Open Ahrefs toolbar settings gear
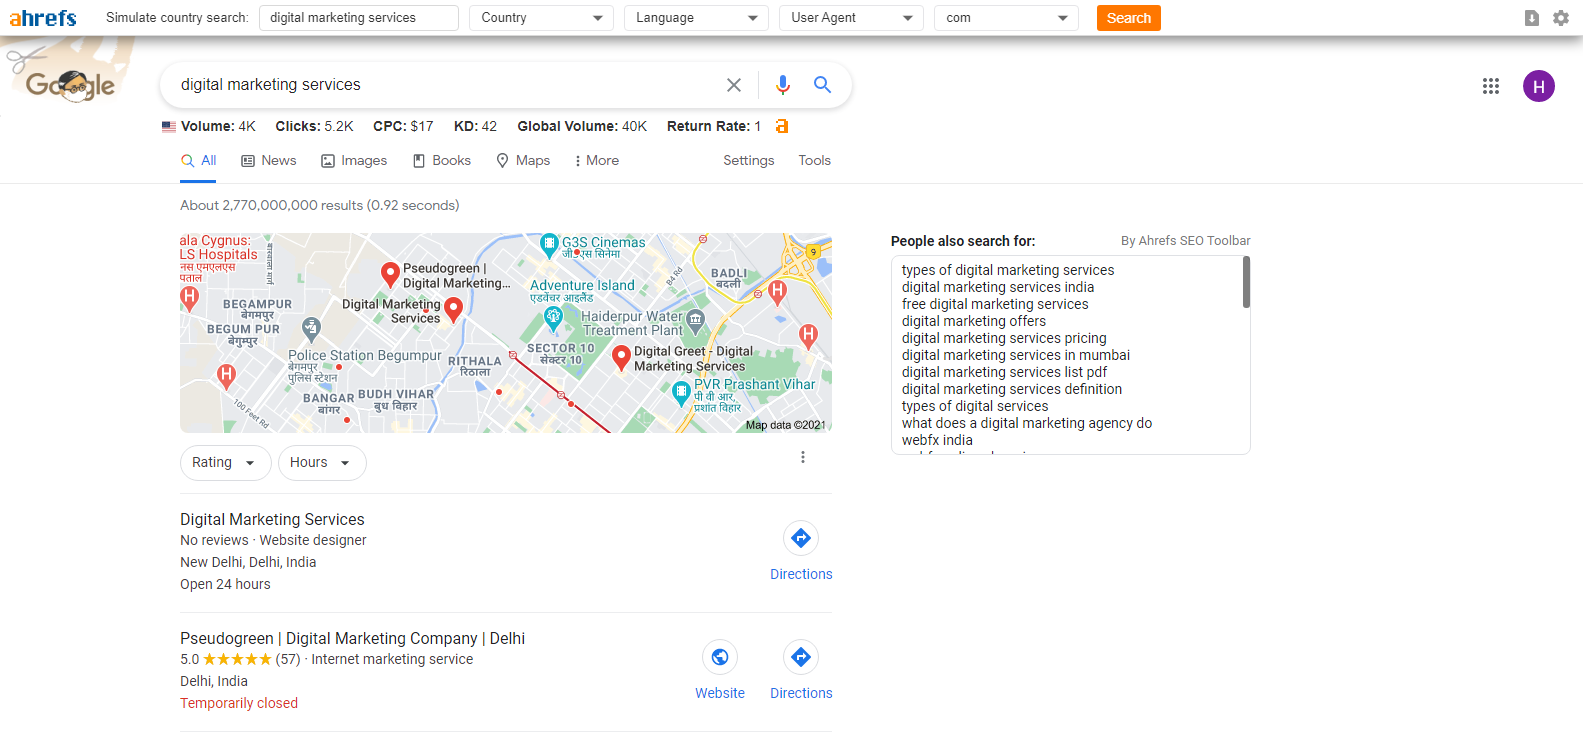The height and width of the screenshot is (732, 1583). click(1560, 18)
